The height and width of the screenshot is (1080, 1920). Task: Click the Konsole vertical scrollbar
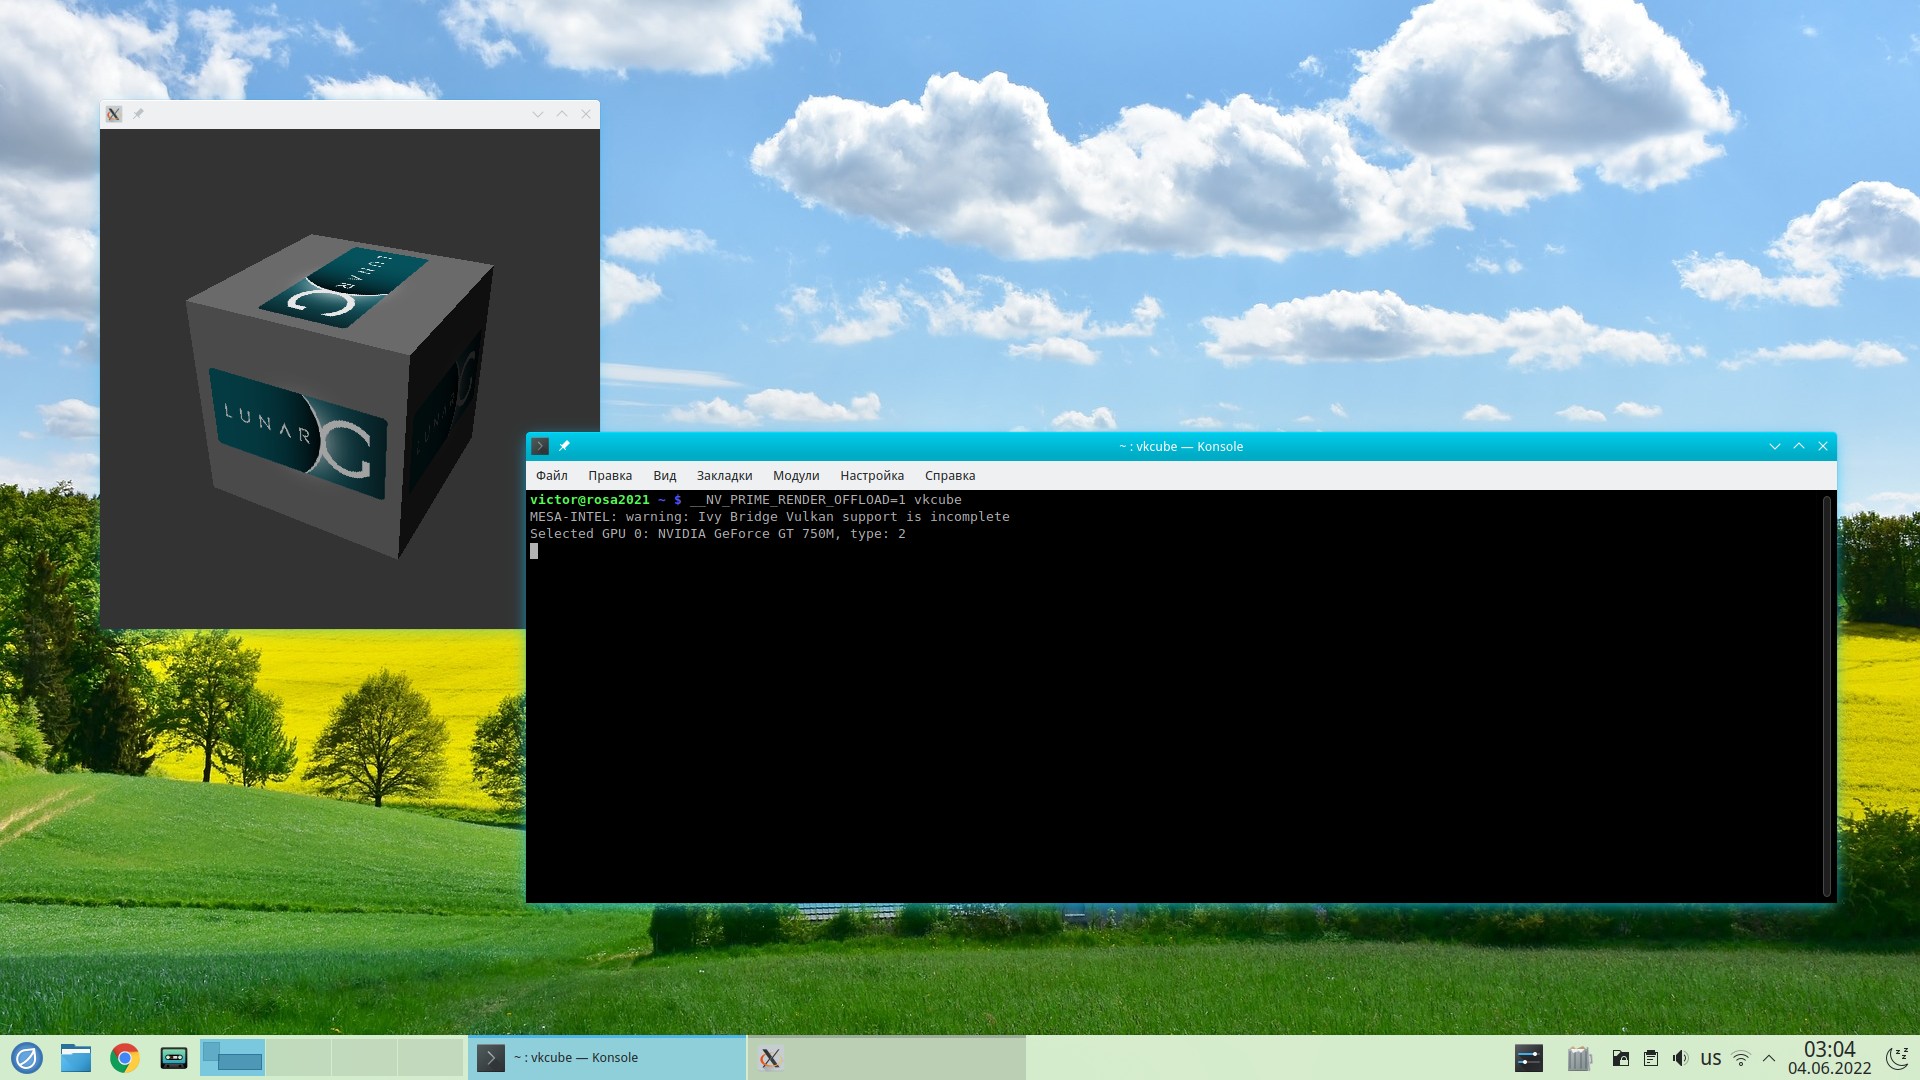1827,695
